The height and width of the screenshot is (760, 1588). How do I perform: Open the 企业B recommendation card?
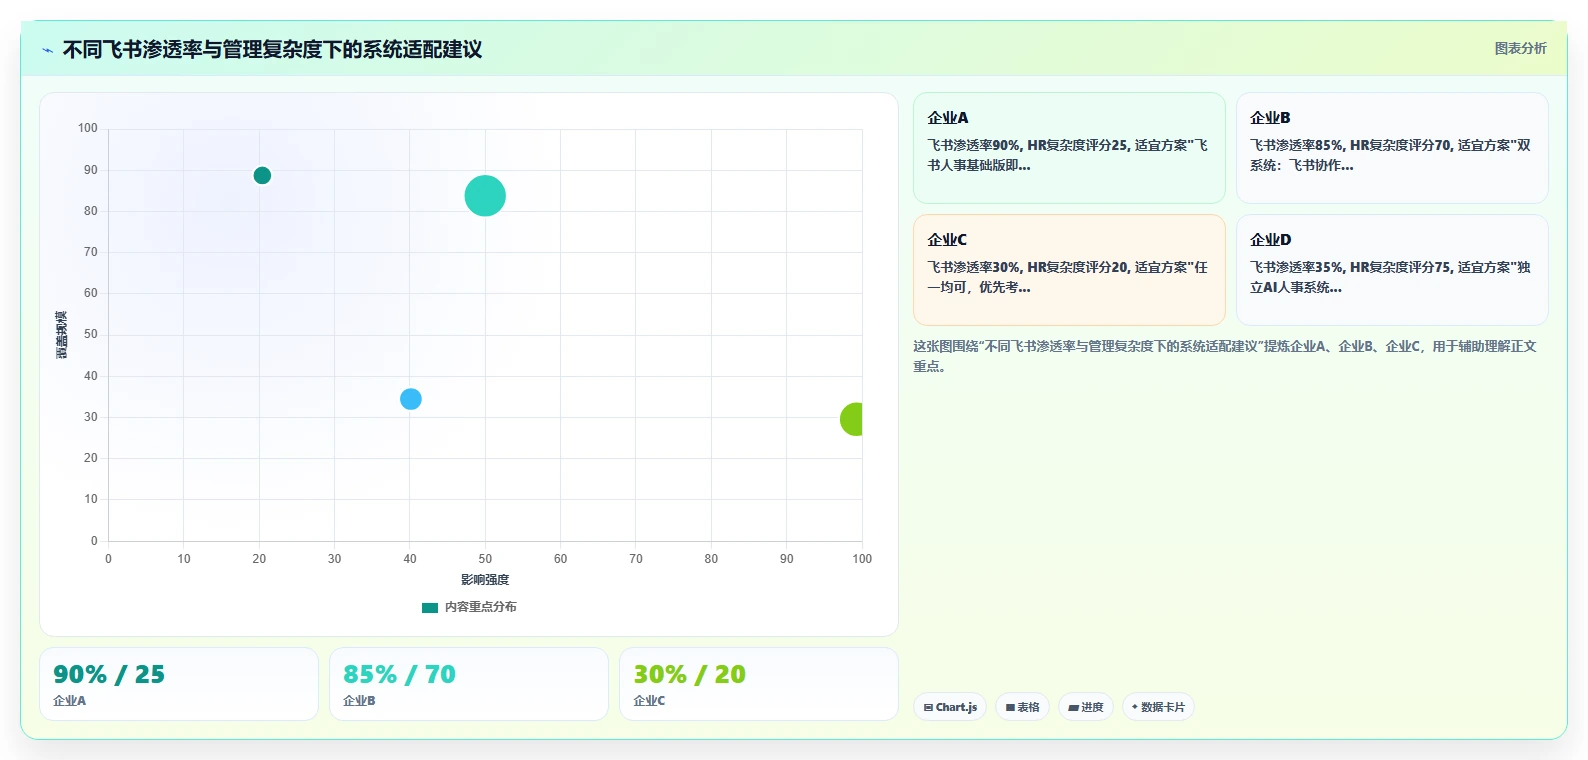1392,148
